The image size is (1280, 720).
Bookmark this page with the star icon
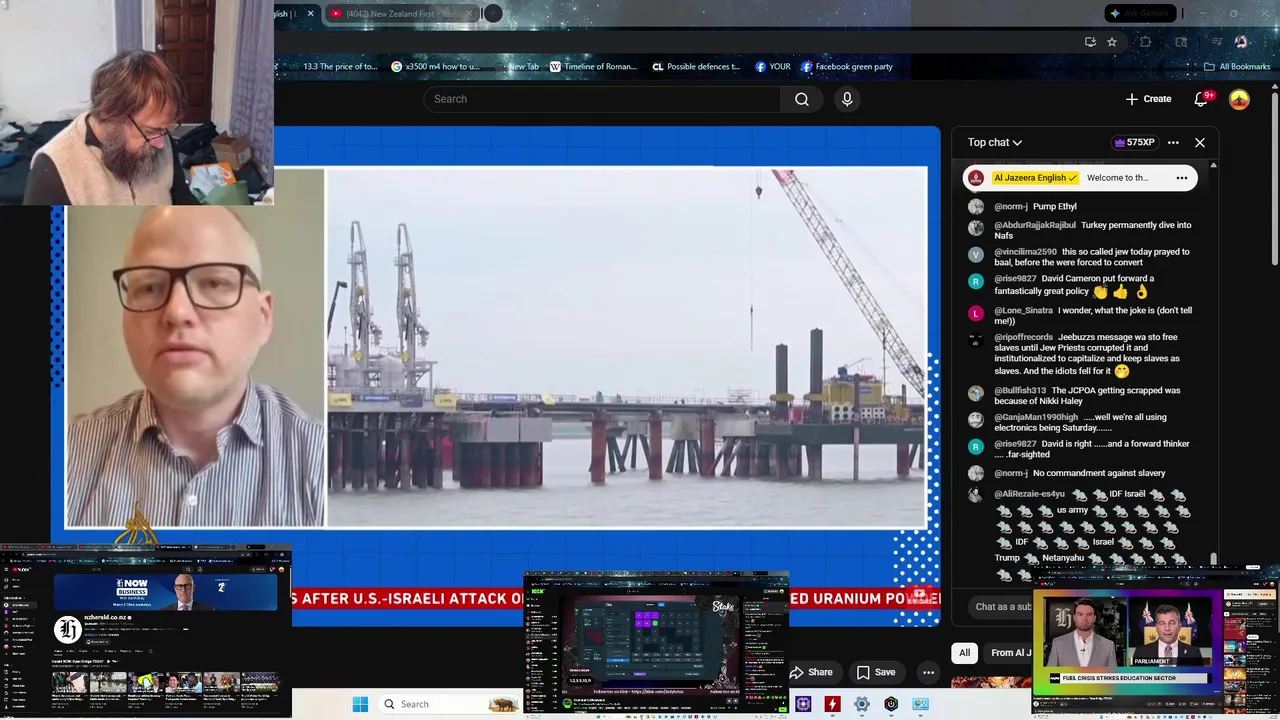tap(1111, 42)
